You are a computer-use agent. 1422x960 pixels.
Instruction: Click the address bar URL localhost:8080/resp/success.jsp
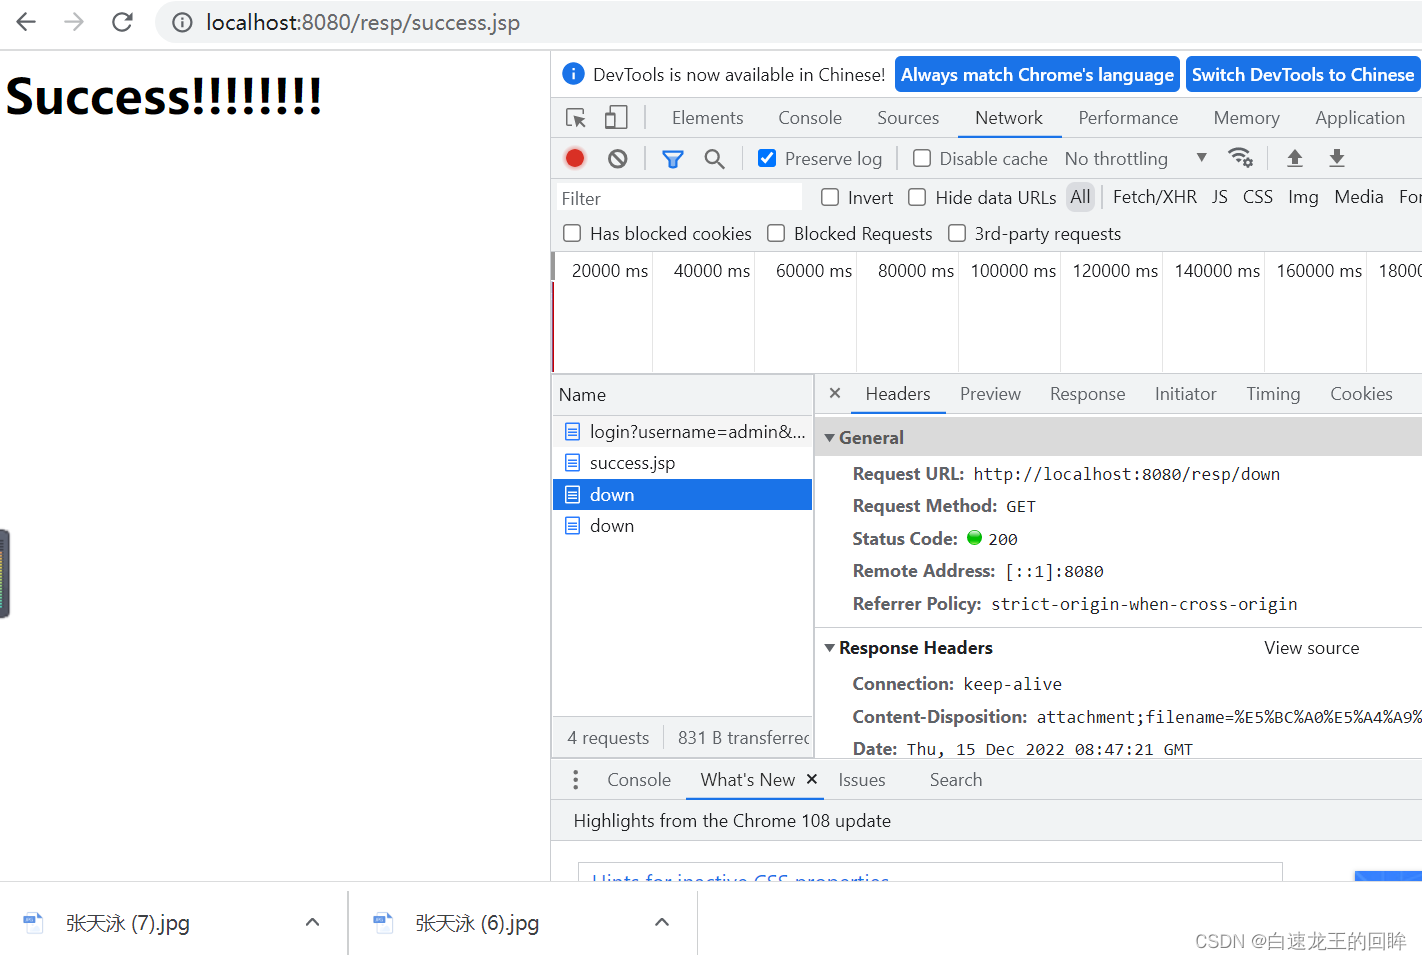tap(363, 22)
